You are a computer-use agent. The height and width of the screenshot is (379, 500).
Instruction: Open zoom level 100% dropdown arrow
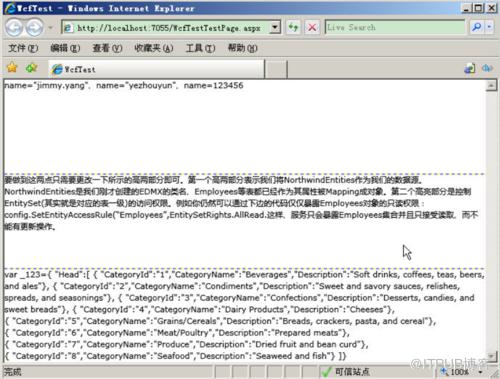480,372
